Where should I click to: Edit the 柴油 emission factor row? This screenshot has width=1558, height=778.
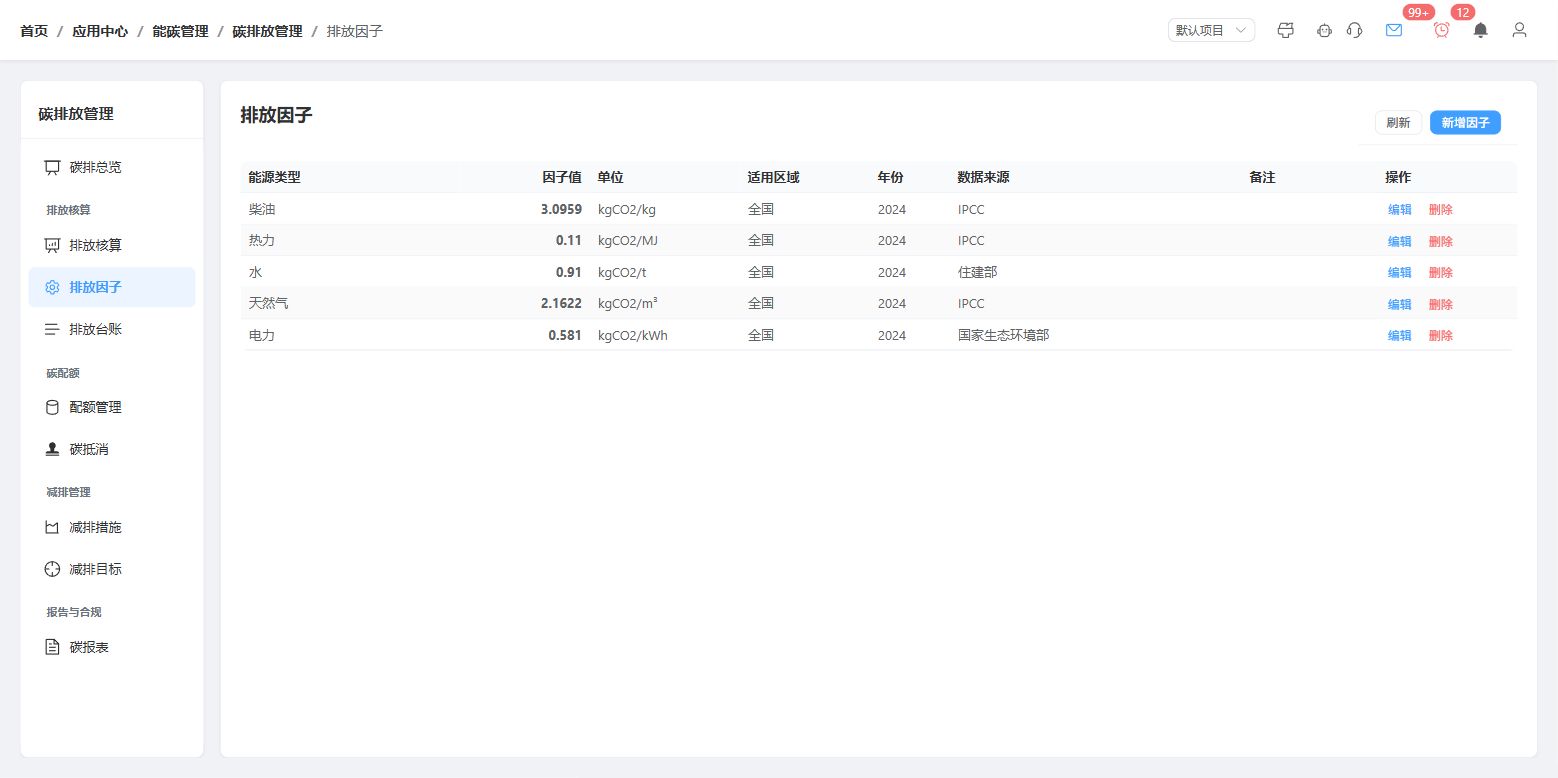[x=1400, y=209]
